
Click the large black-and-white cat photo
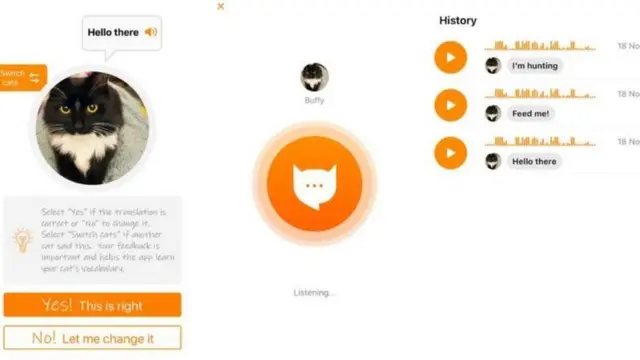coord(92,128)
